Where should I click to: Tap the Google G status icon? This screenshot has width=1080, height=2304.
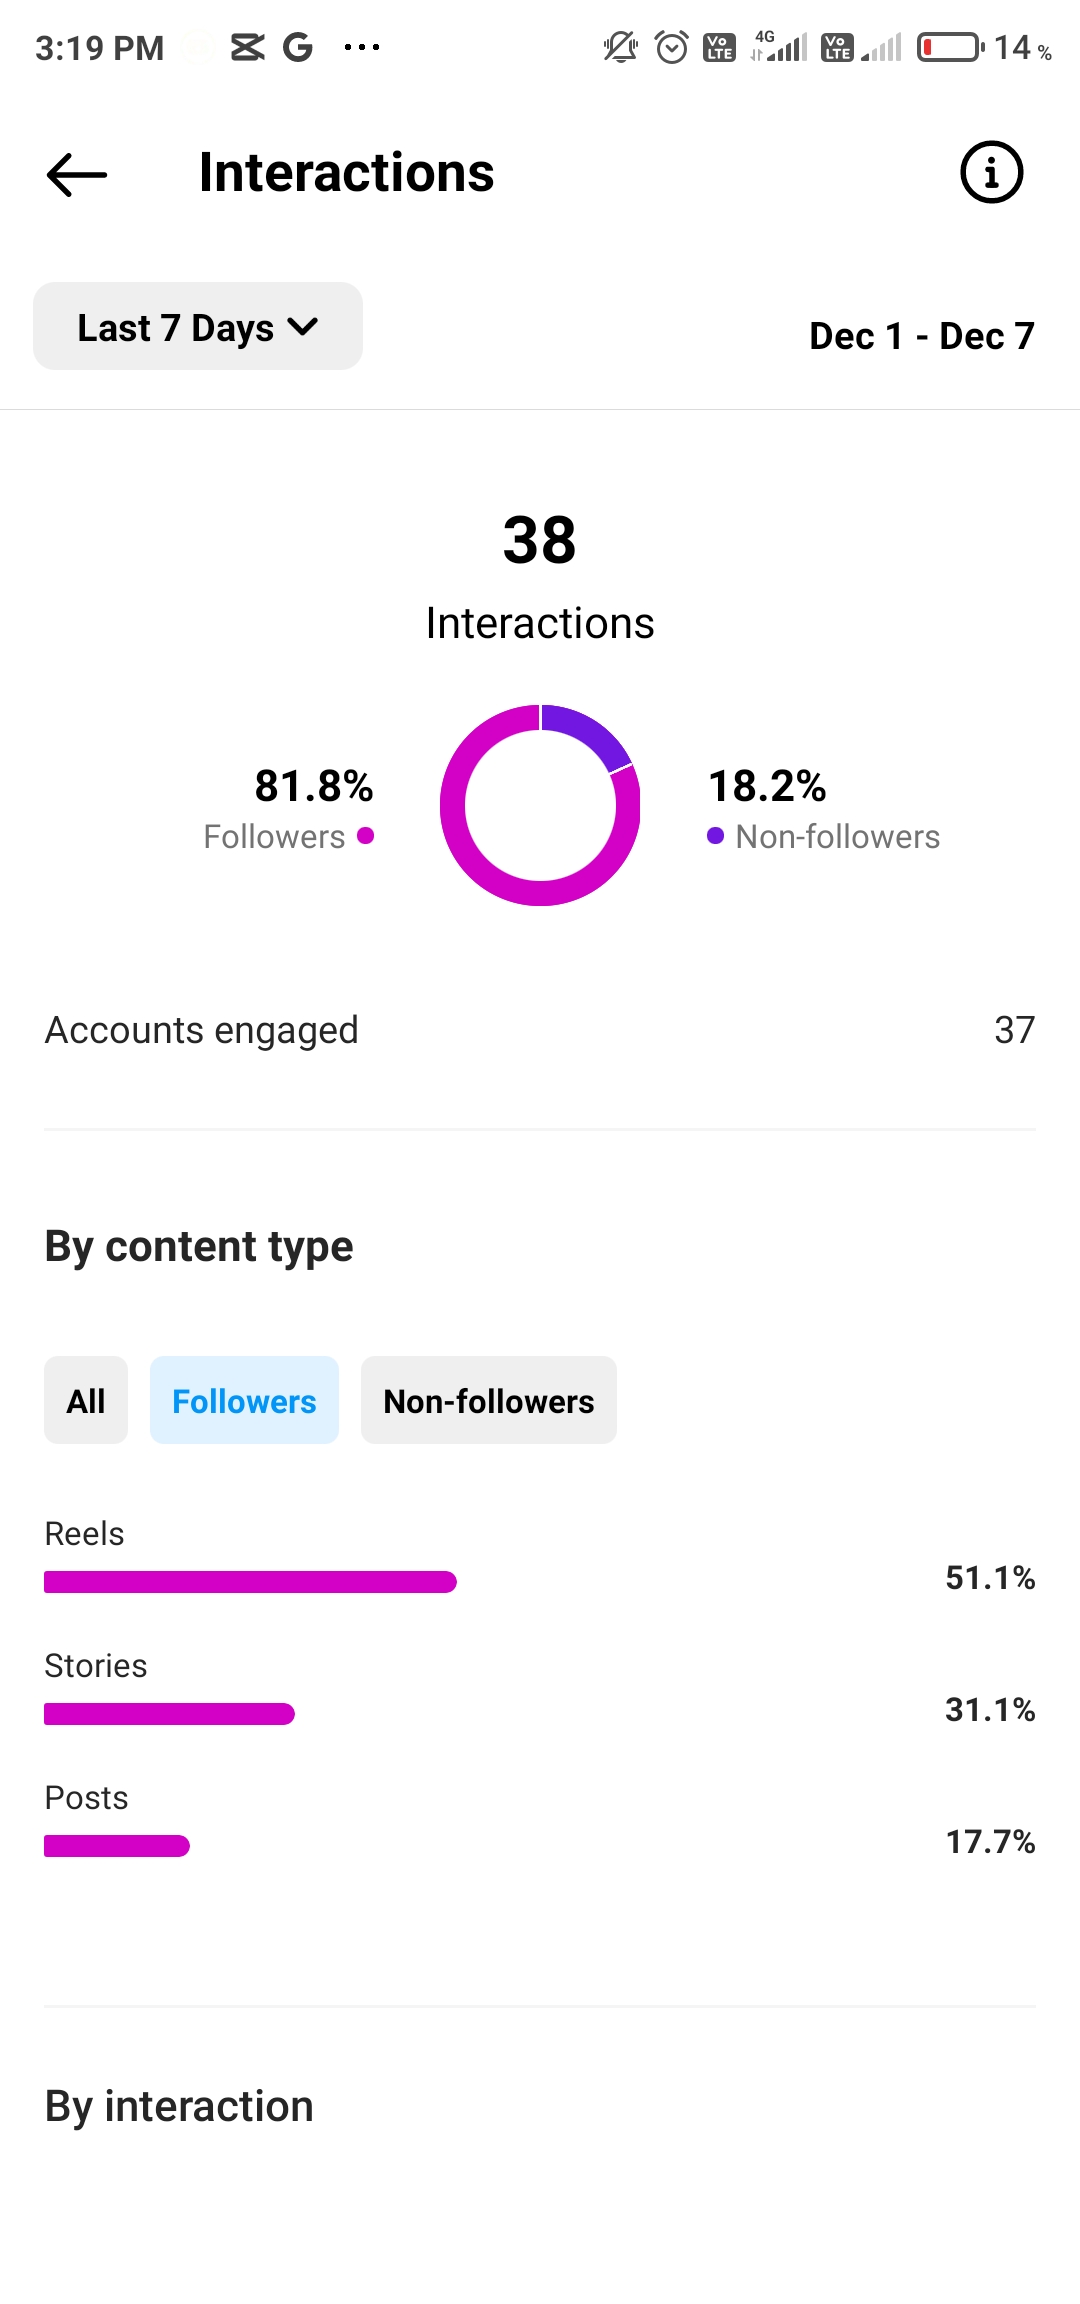click(x=297, y=47)
